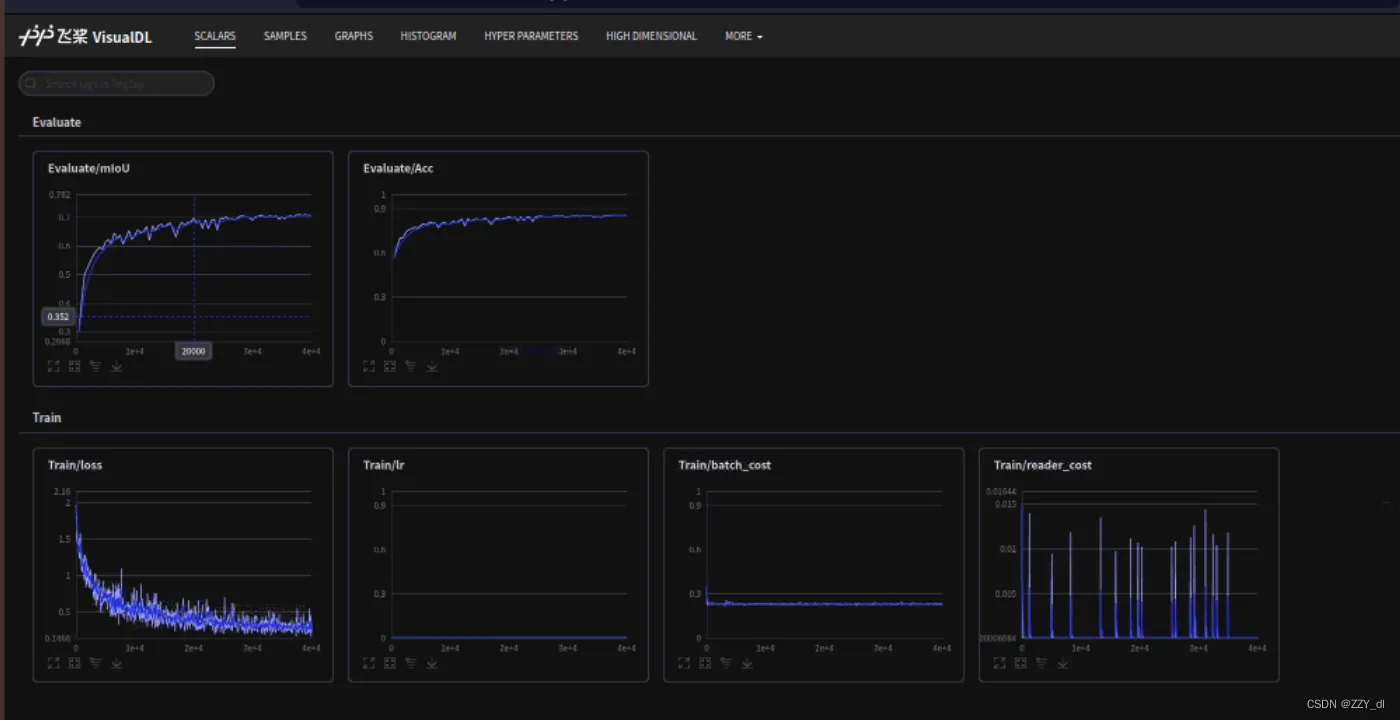Open the HISTOGRAM tab

pyautogui.click(x=428, y=36)
